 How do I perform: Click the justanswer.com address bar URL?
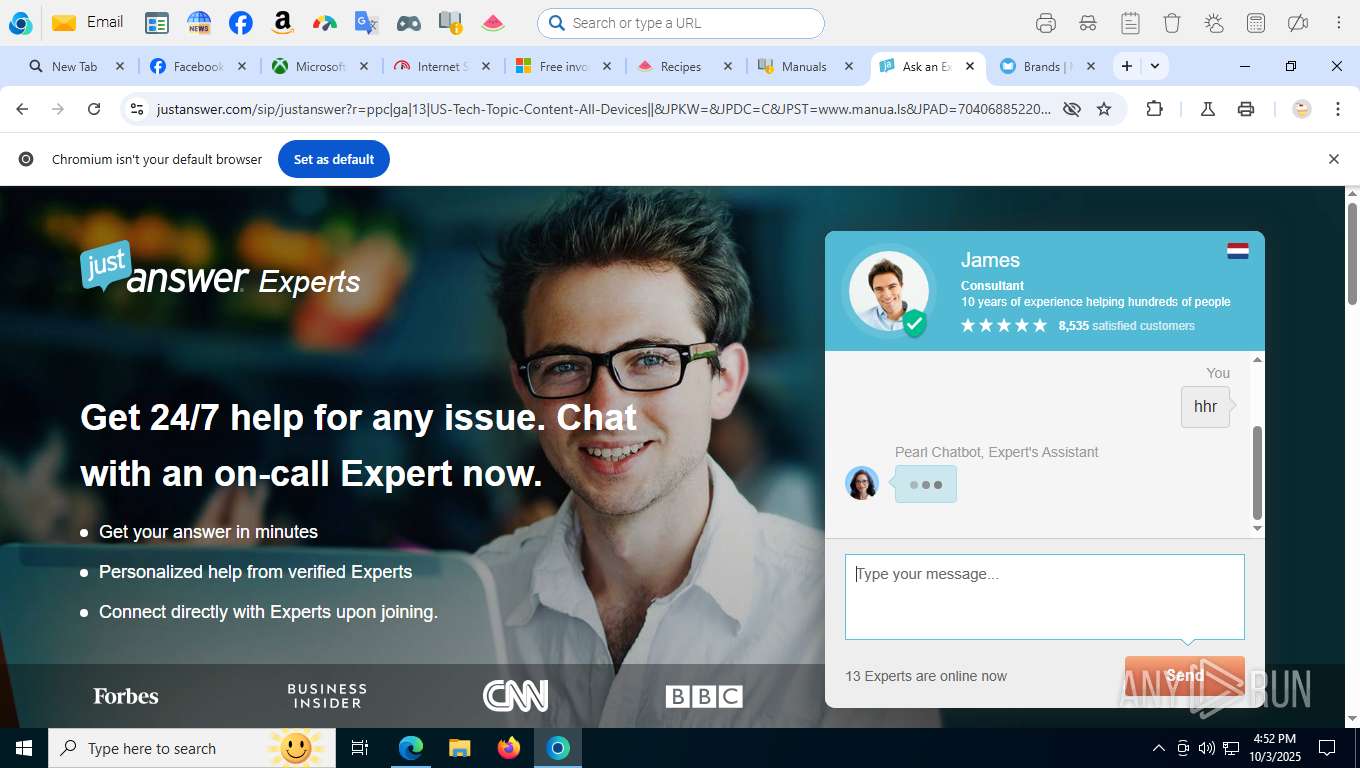(603, 109)
